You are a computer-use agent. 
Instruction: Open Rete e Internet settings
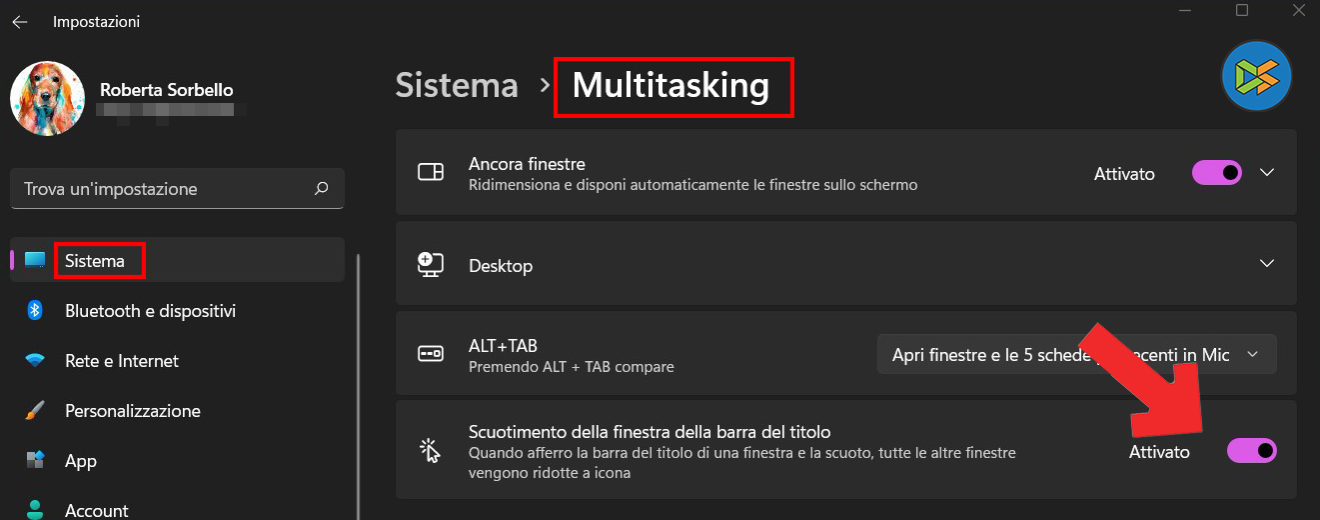(122, 361)
